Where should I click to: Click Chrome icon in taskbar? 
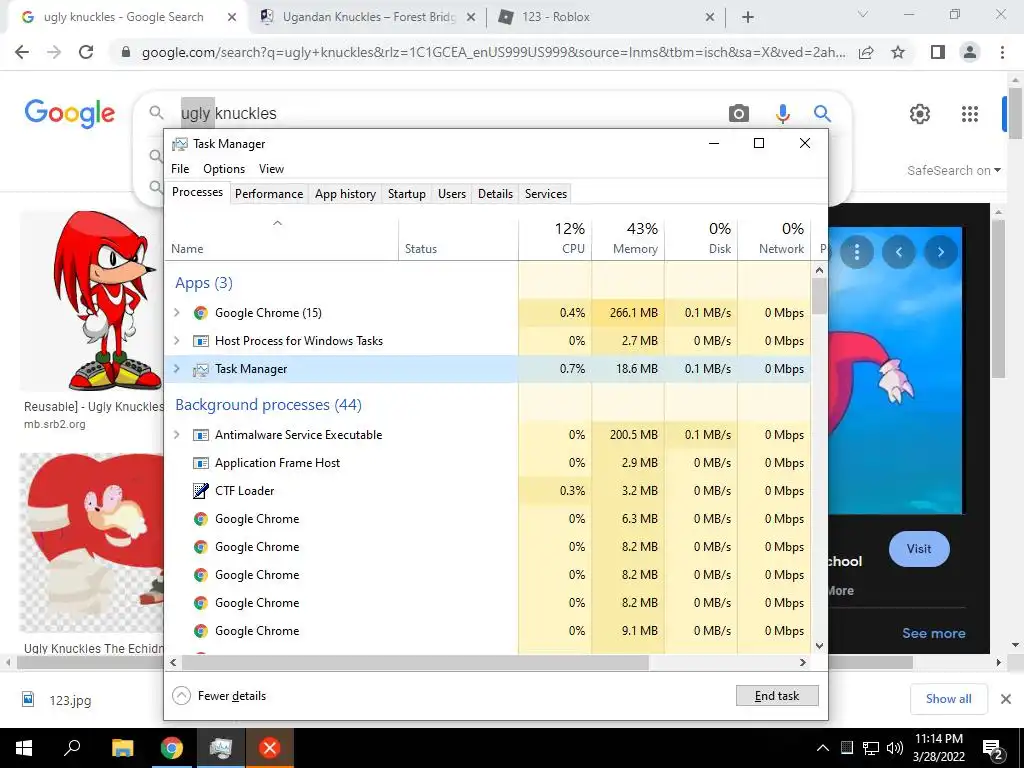[171, 748]
